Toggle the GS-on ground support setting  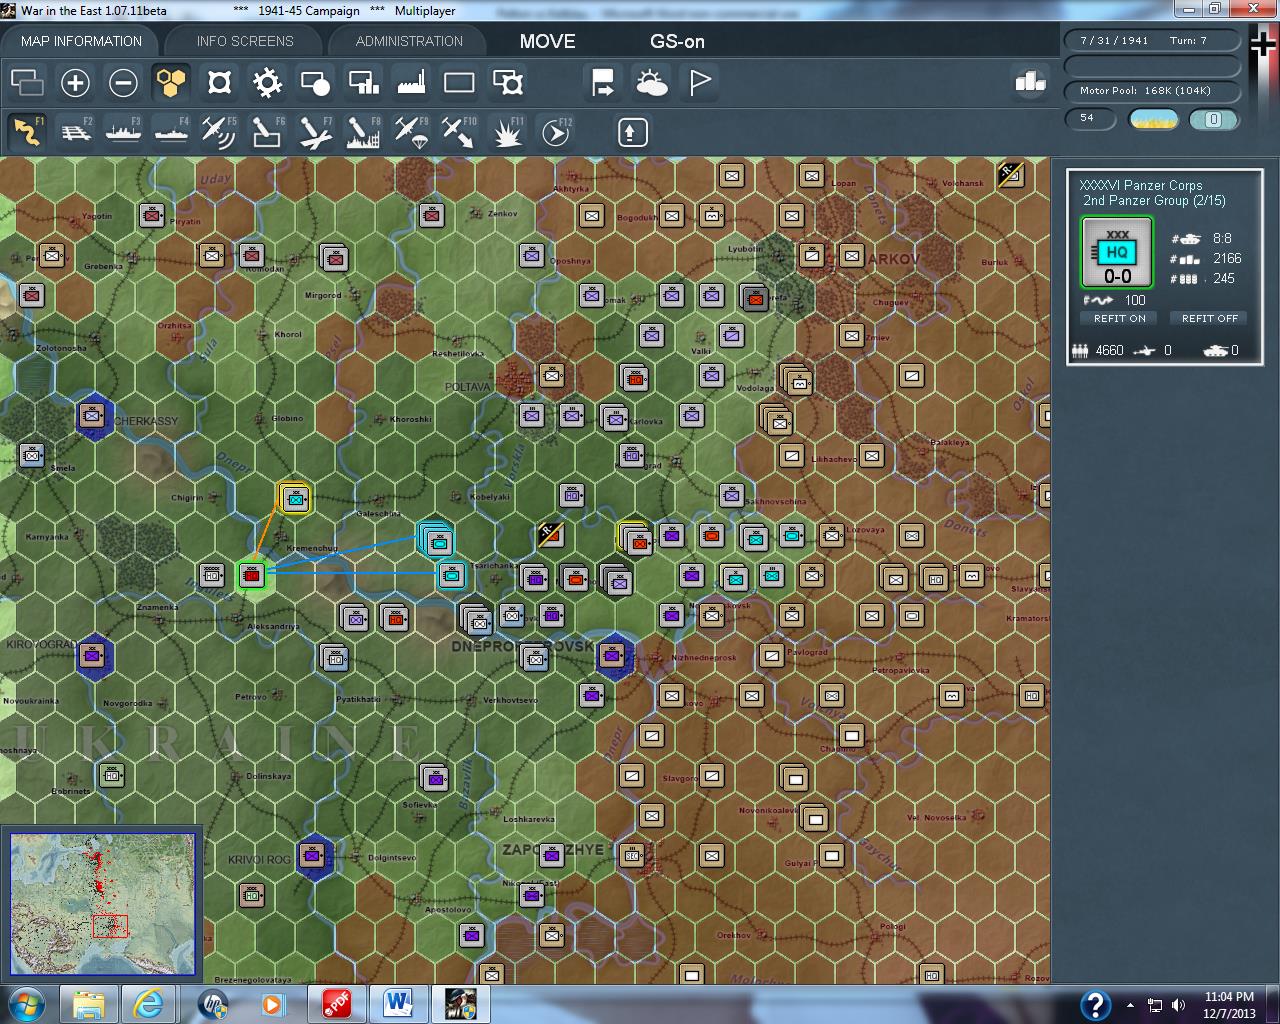[677, 41]
